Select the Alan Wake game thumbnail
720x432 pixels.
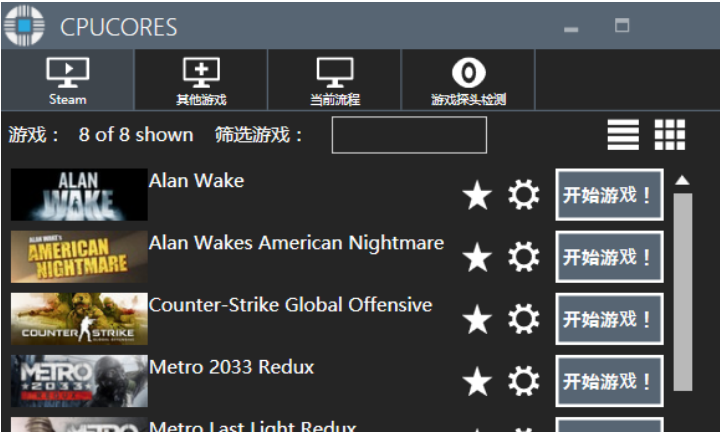79,195
